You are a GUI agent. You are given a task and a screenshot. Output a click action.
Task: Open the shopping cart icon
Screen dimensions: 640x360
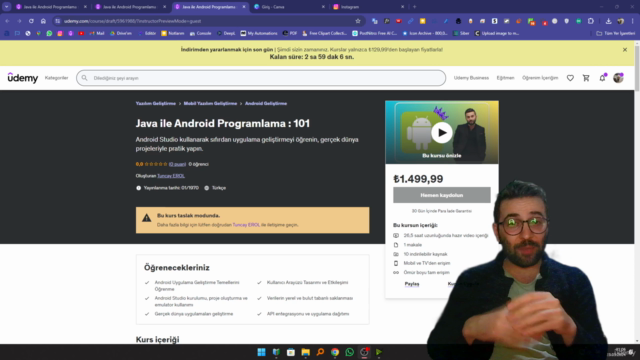point(586,78)
